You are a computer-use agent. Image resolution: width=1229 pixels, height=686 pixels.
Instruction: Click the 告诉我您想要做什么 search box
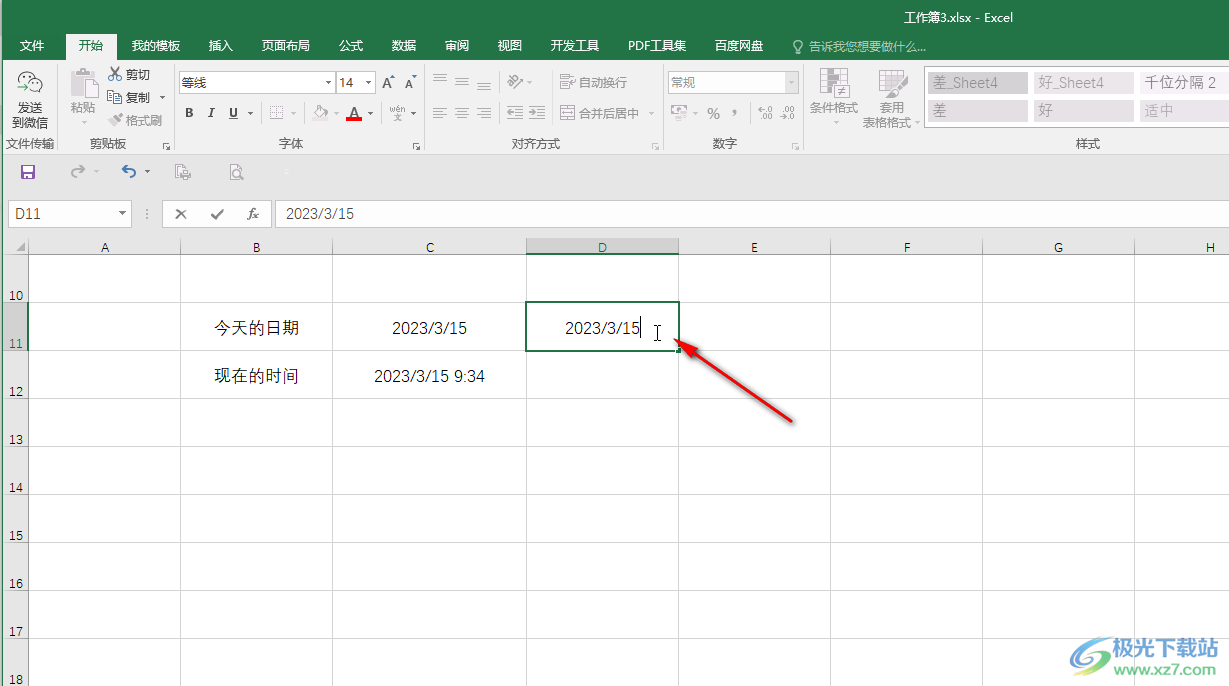[x=859, y=46]
